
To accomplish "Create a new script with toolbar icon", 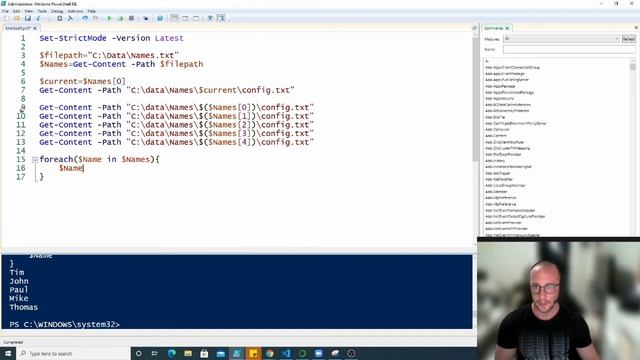I will [6, 18].
